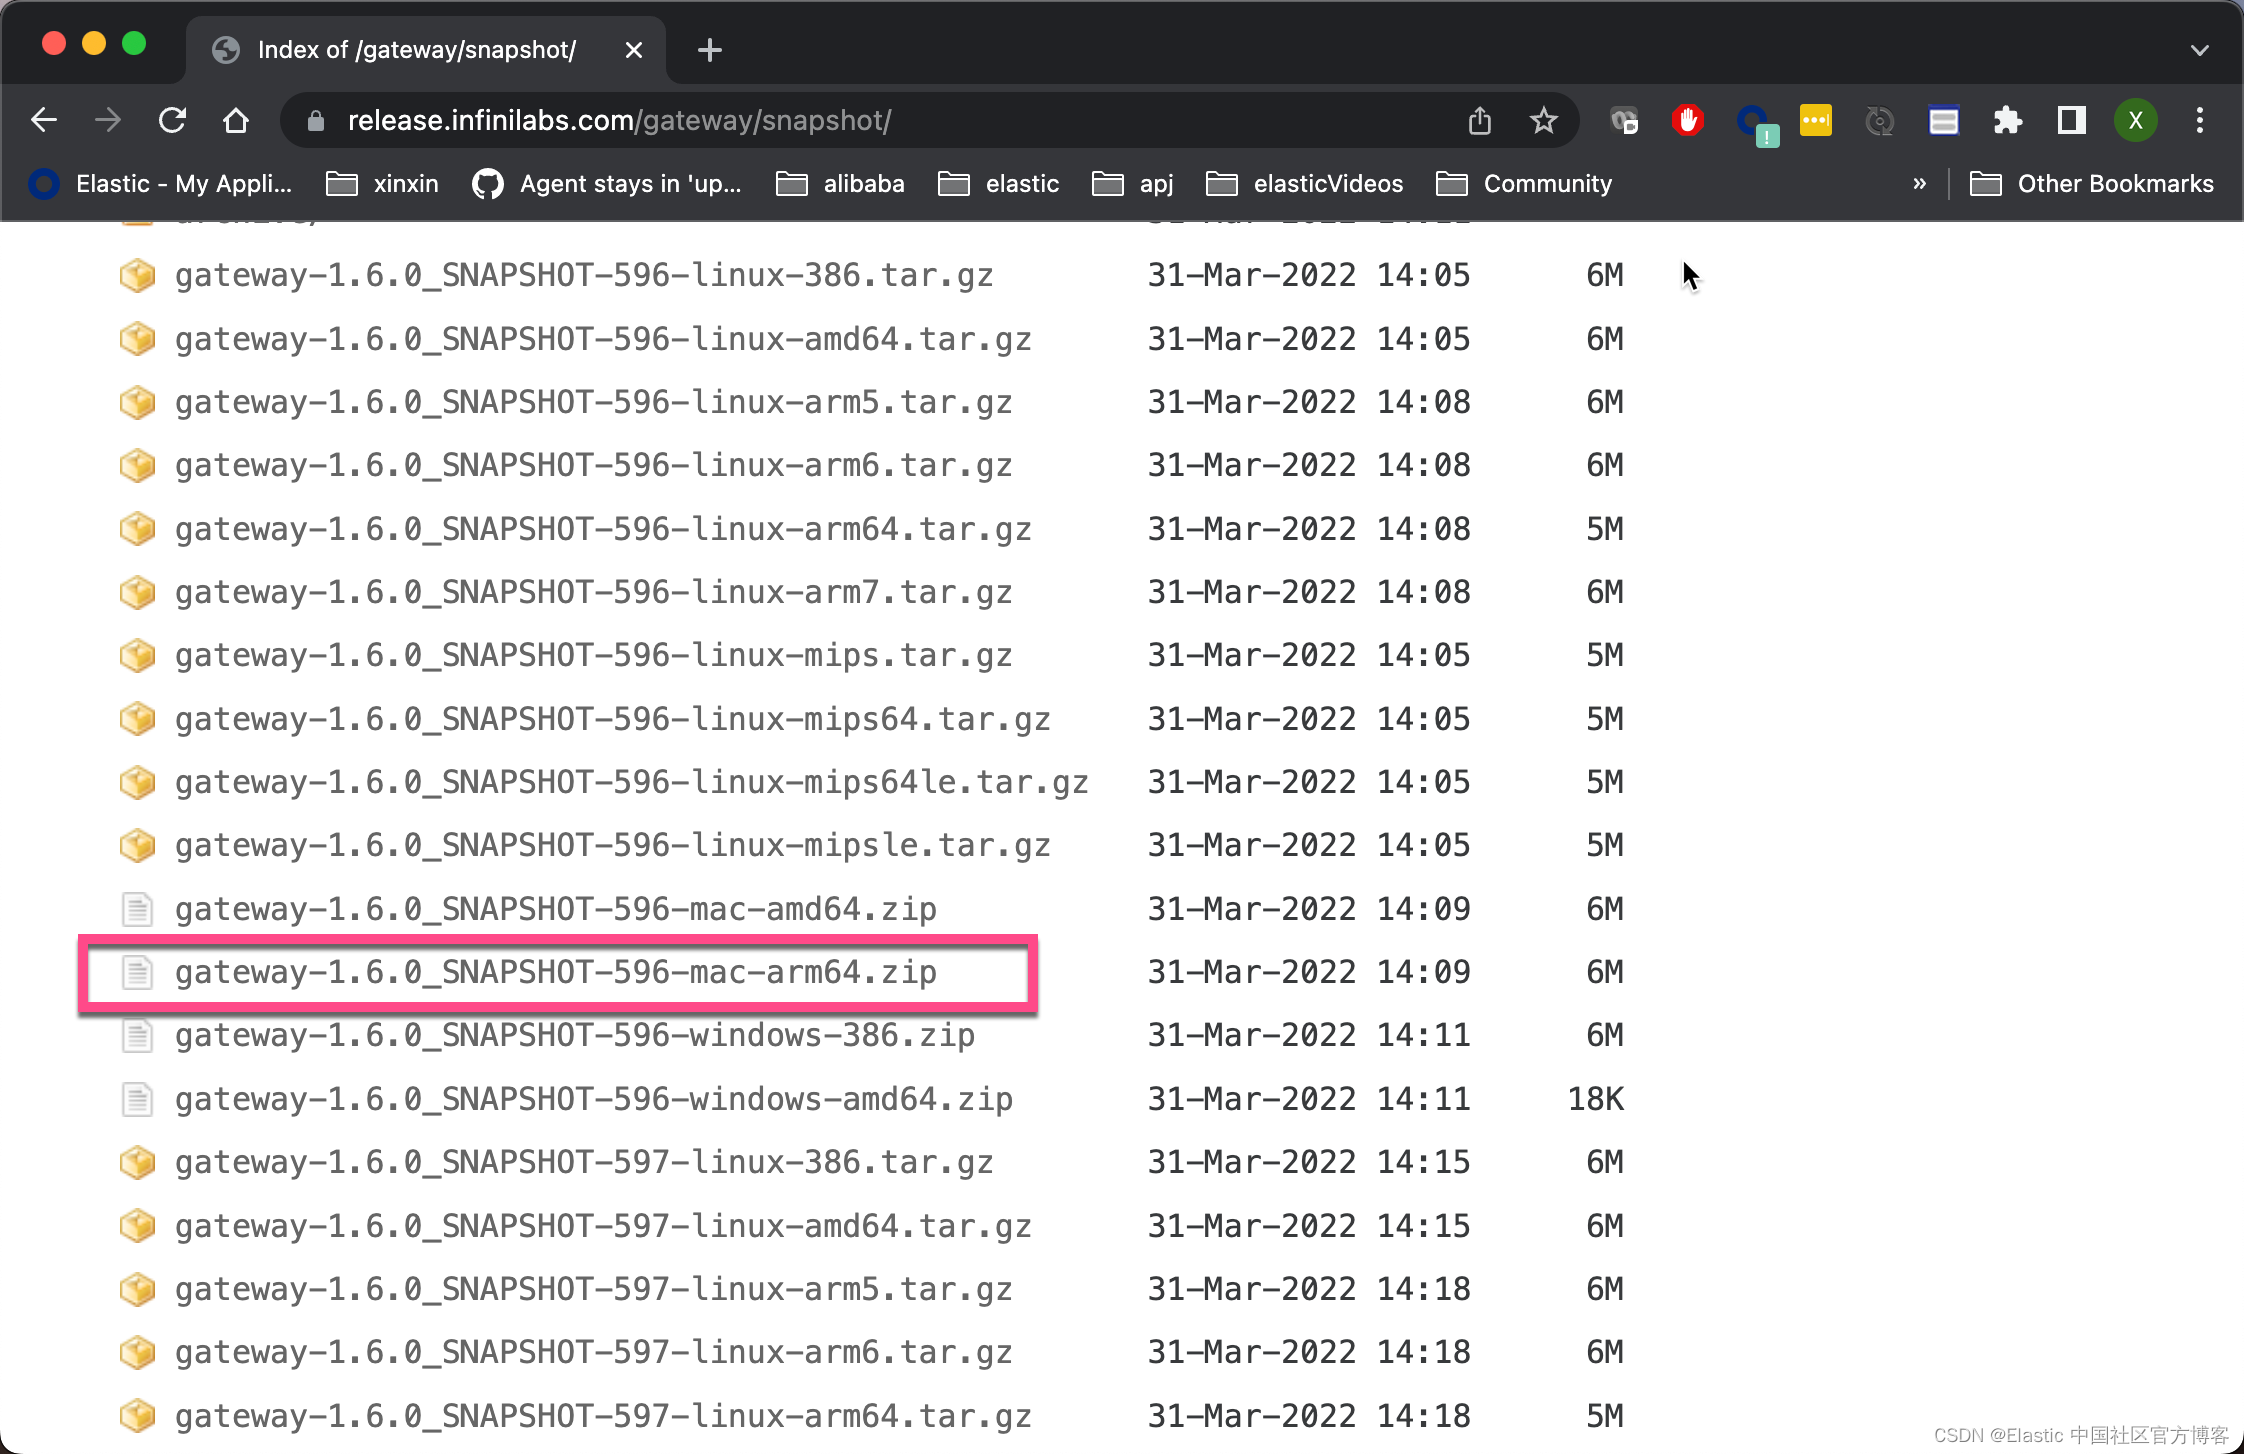
Task: Open the green X profile avatar
Action: click(2135, 121)
